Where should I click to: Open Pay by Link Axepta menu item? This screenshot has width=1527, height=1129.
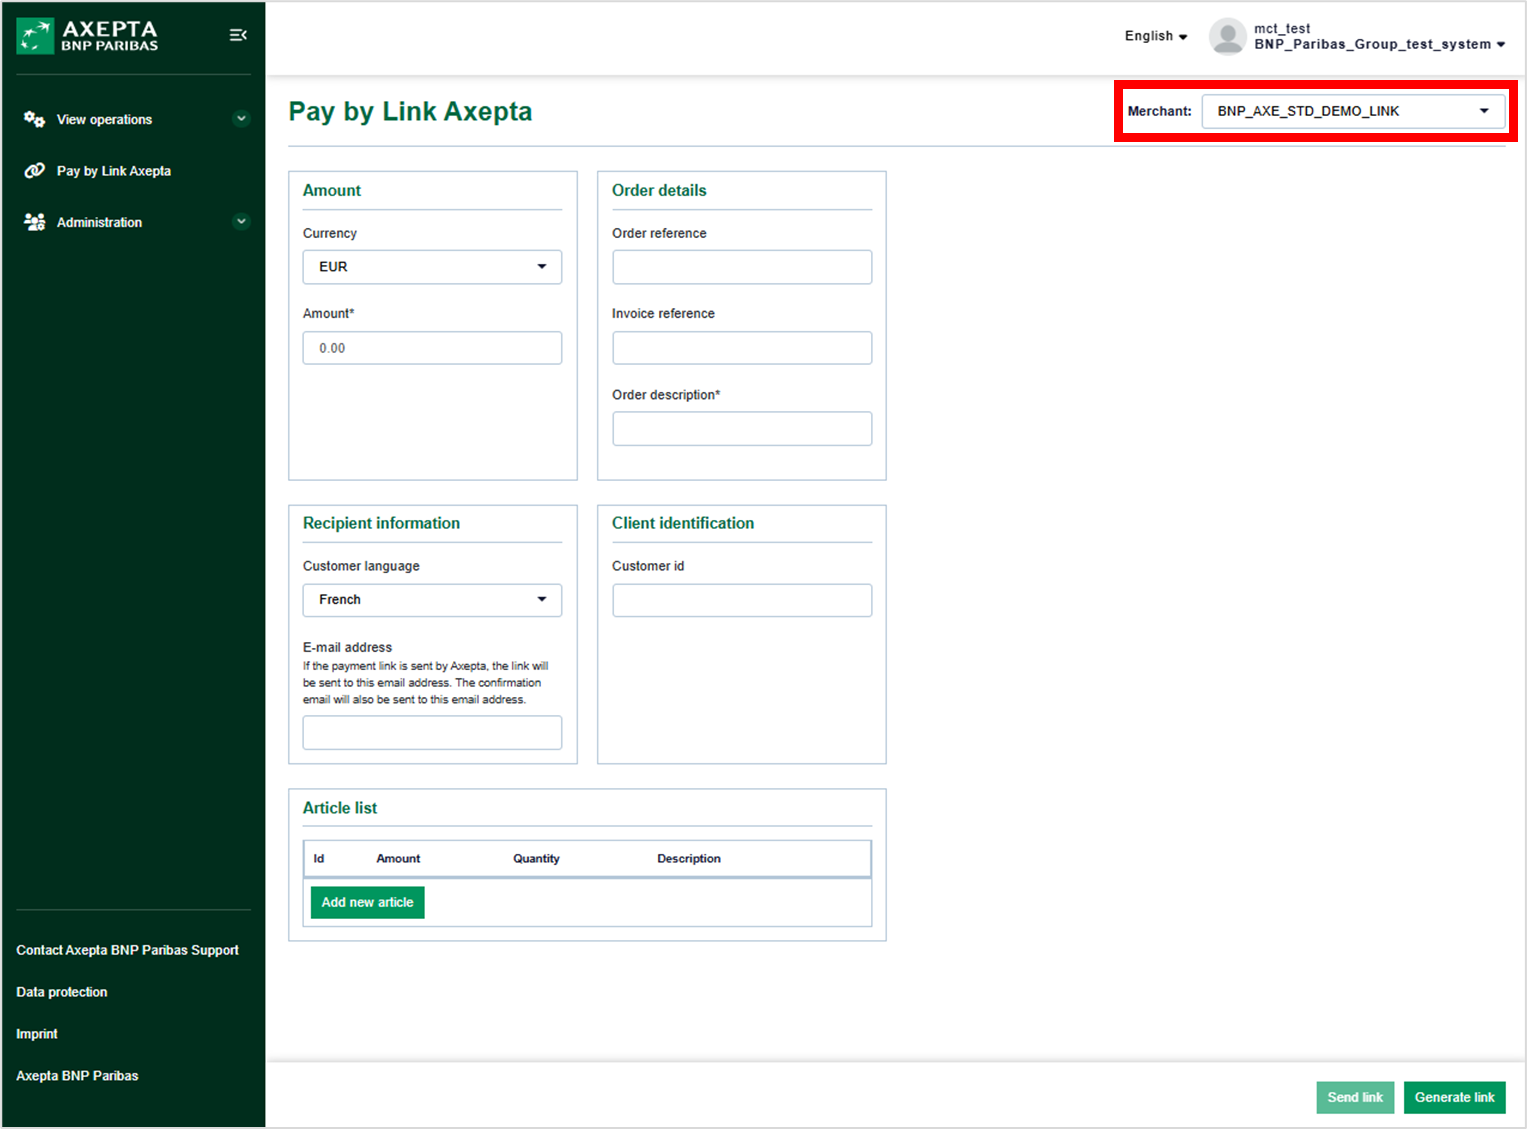[x=114, y=171]
